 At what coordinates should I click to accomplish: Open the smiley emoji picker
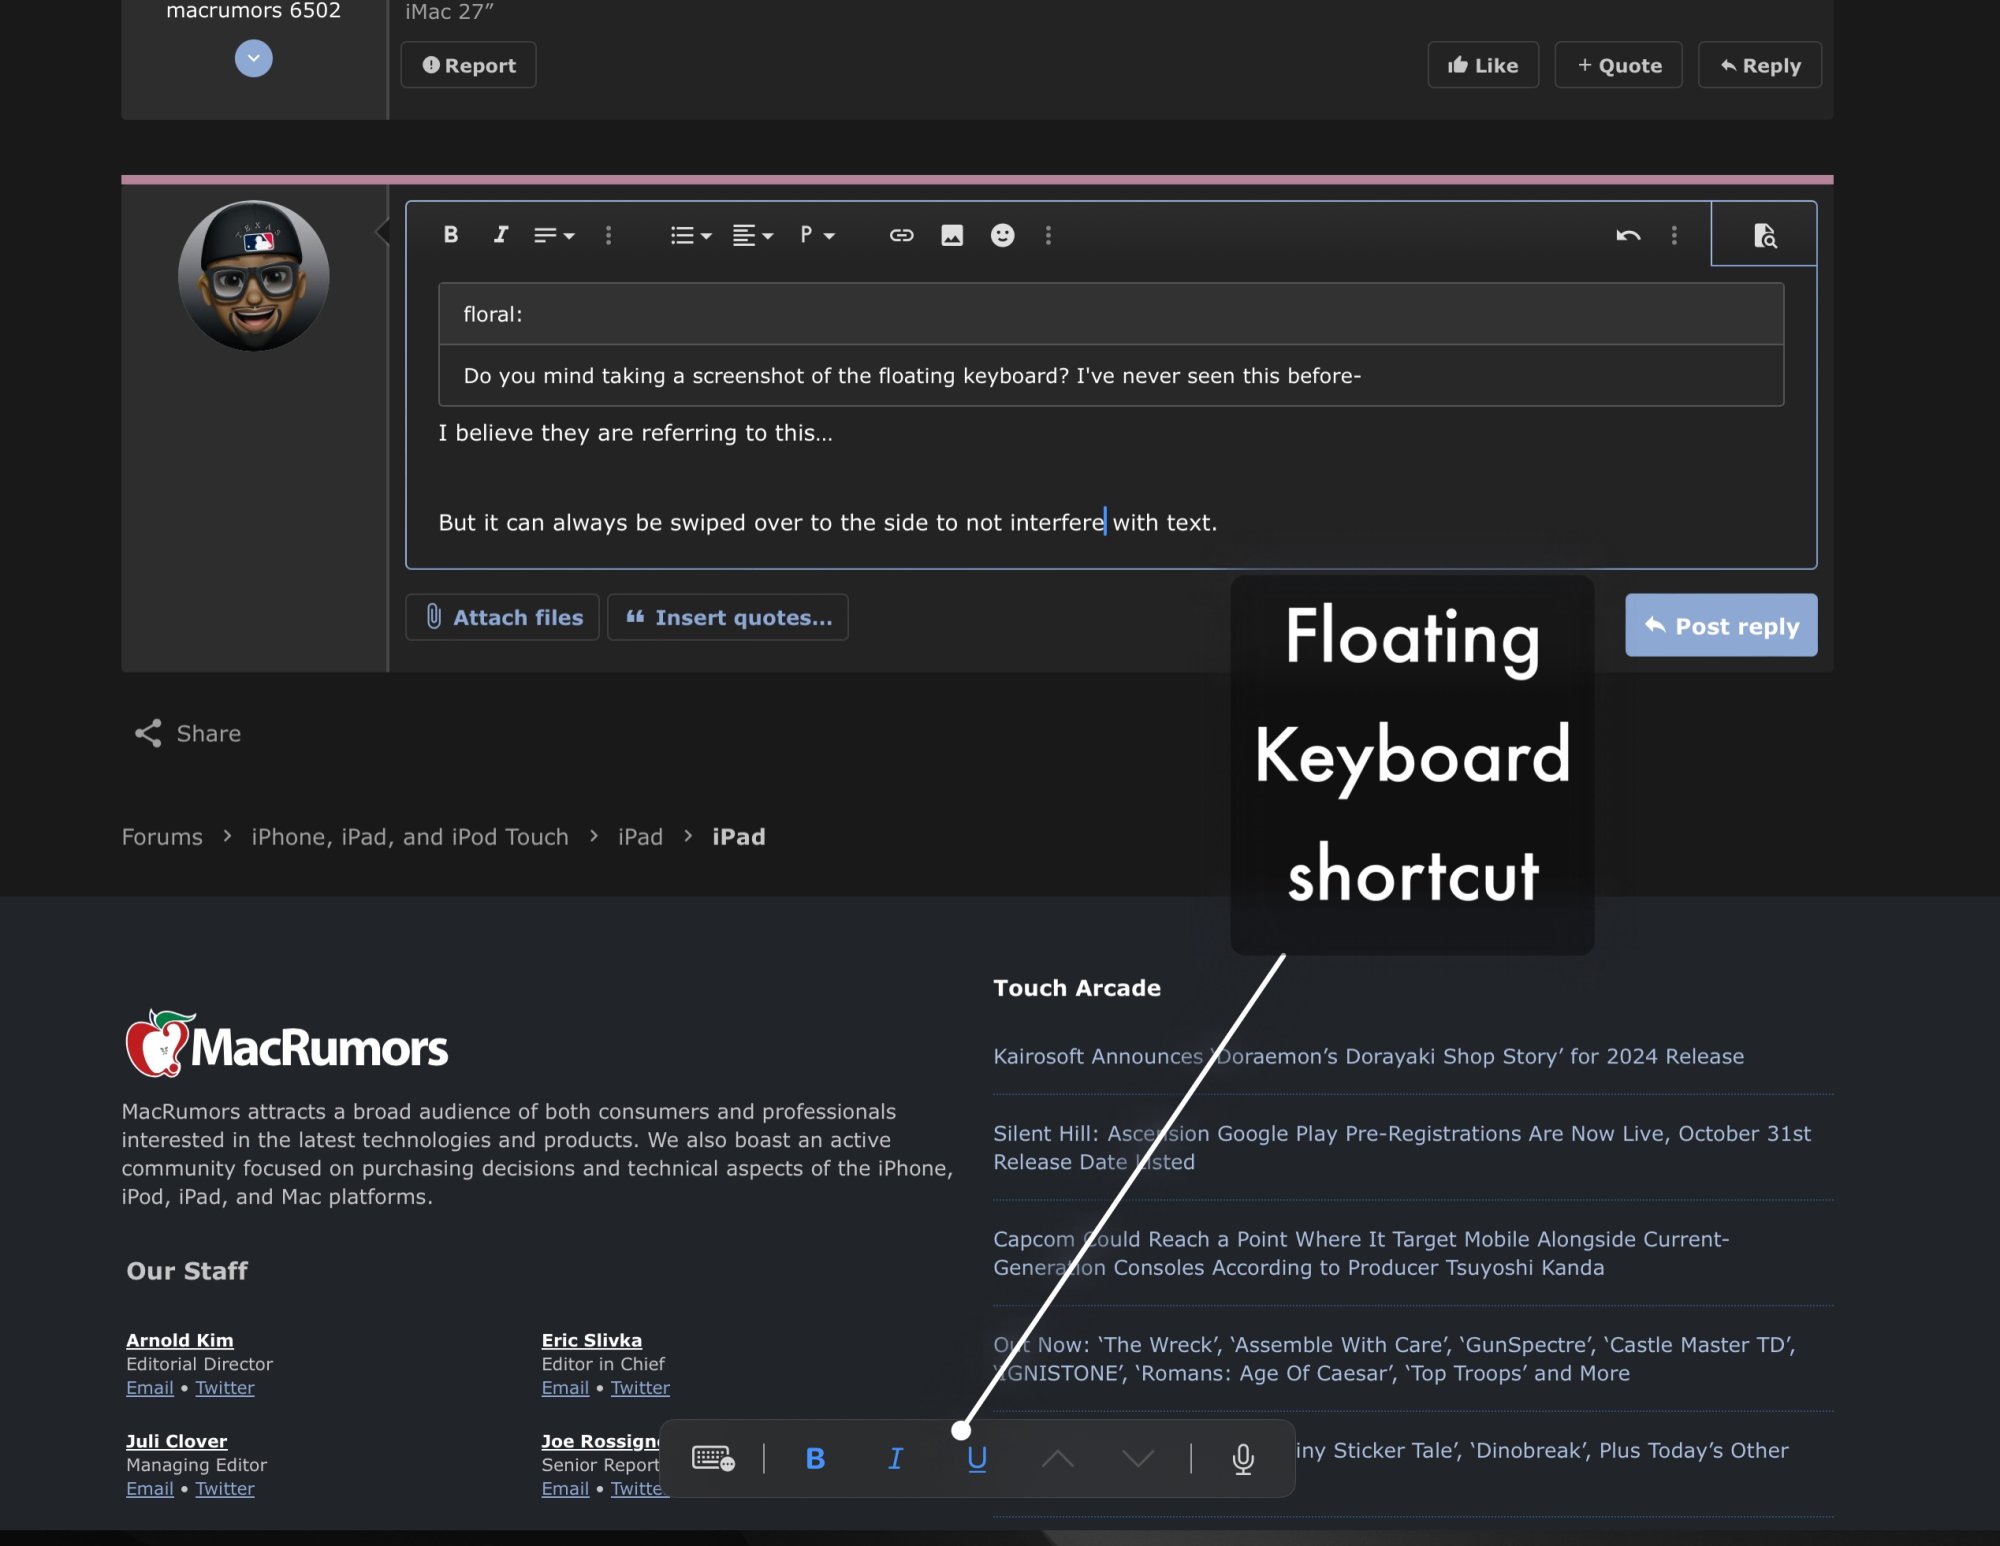tap(1002, 235)
